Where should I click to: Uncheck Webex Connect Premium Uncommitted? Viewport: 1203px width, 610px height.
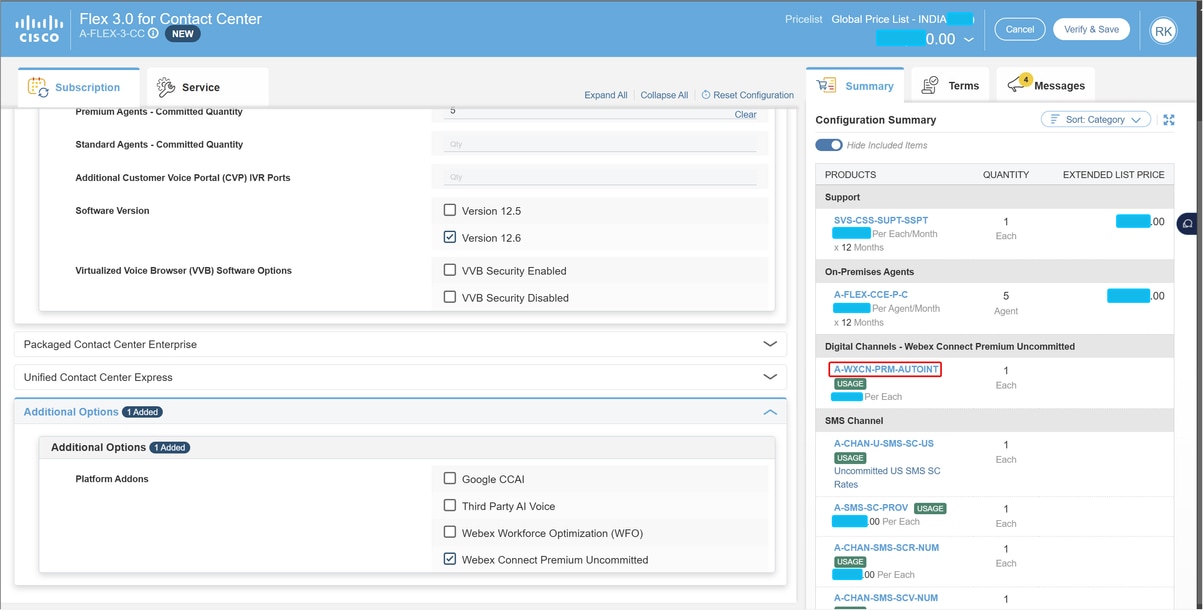tap(450, 560)
